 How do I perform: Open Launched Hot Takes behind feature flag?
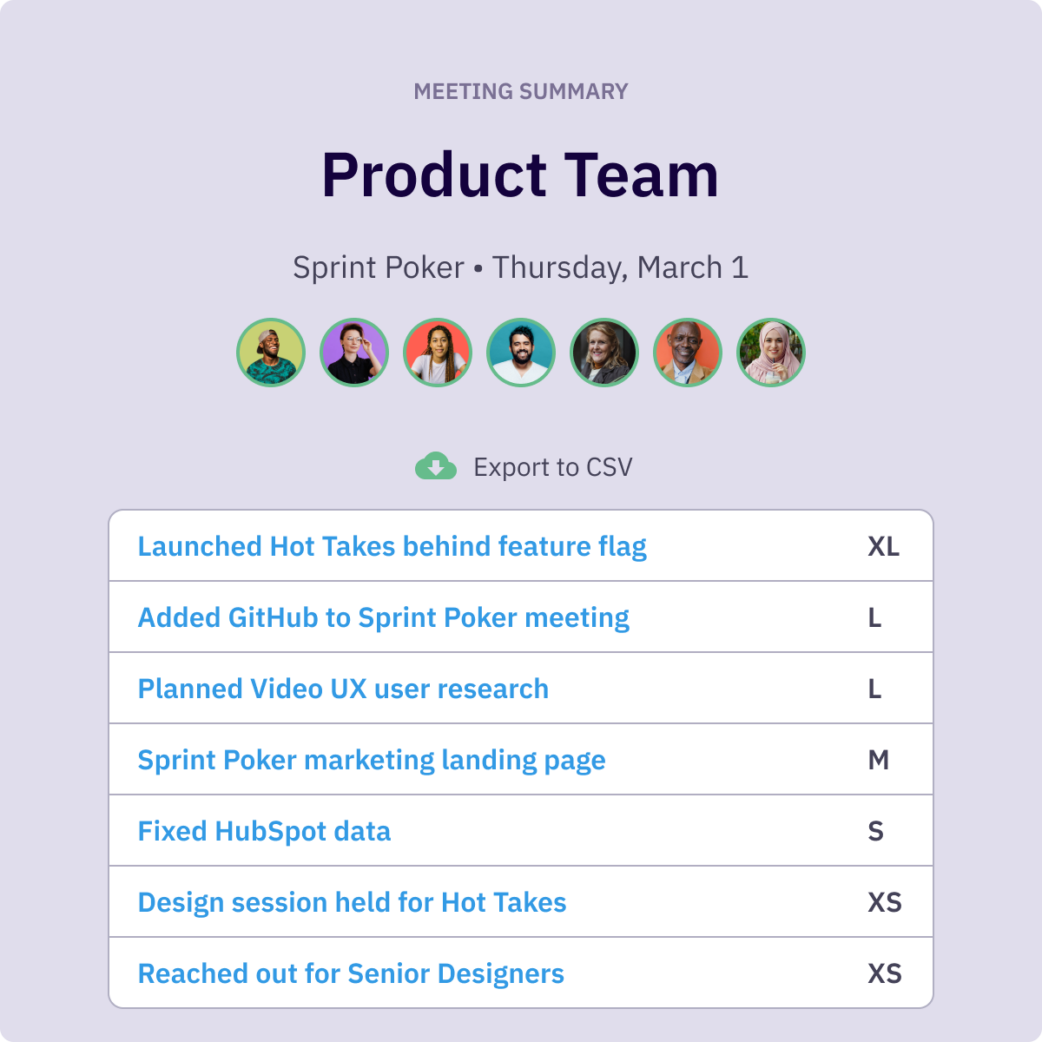click(x=392, y=546)
